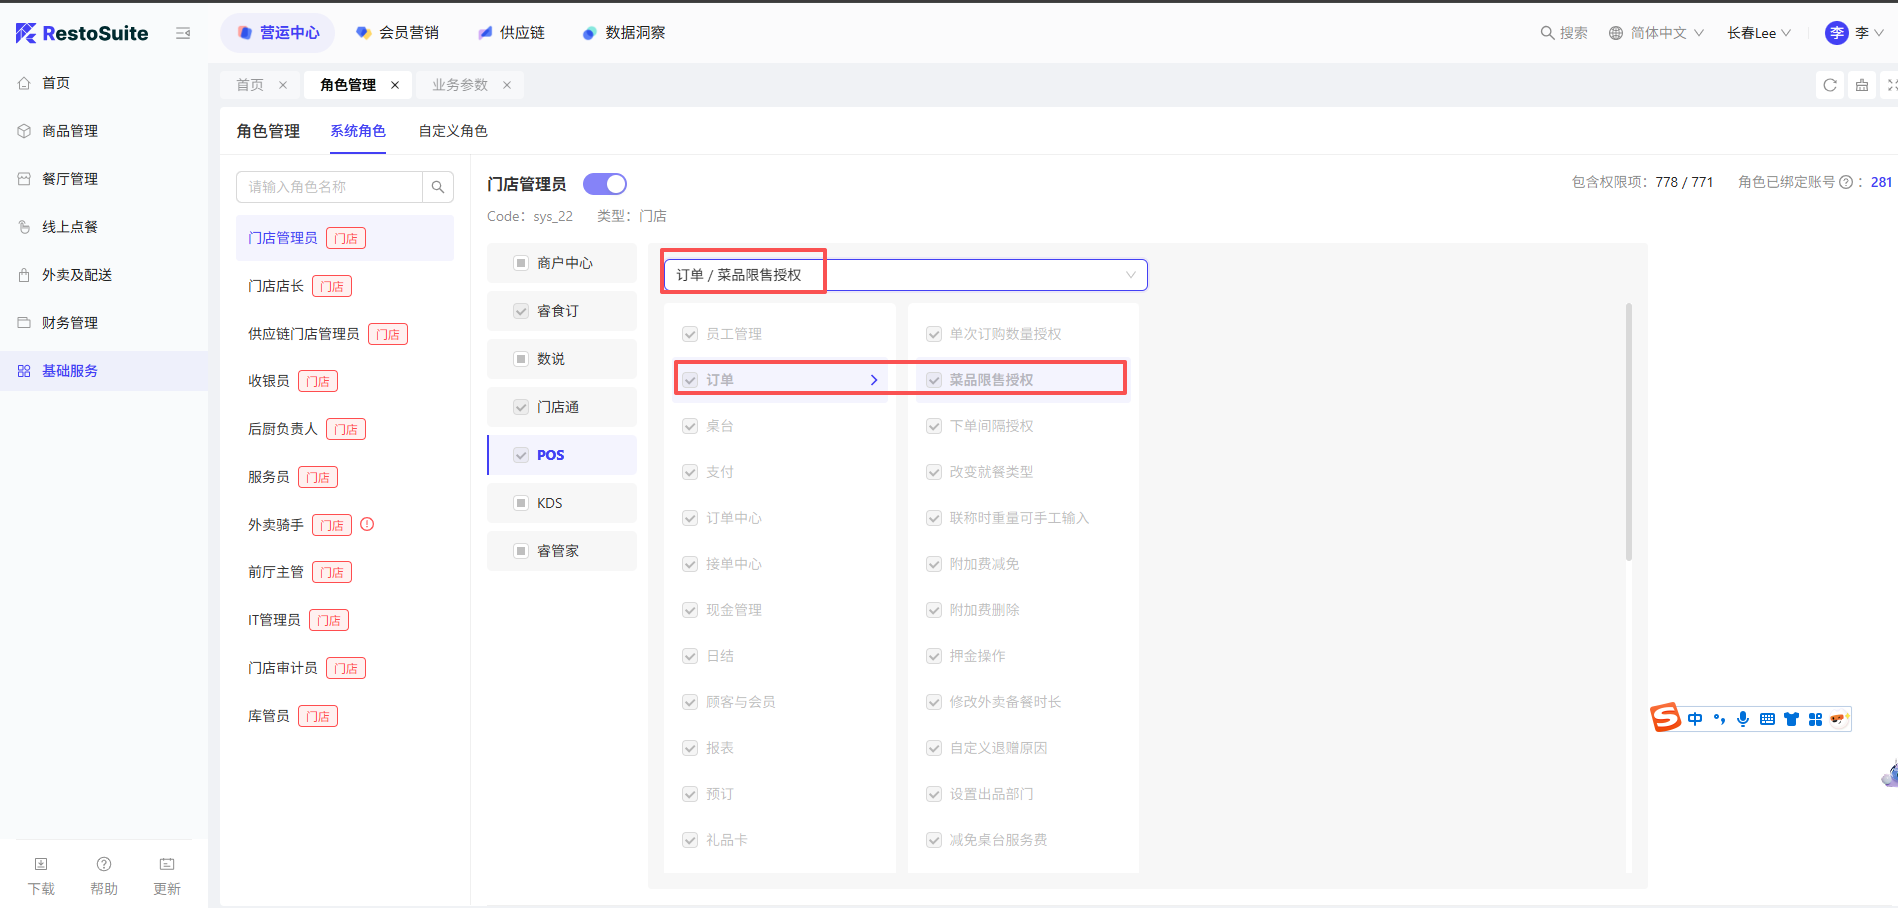This screenshot has height=908, width=1898.
Task: Toggle the KDS module checkbox
Action: click(x=521, y=503)
